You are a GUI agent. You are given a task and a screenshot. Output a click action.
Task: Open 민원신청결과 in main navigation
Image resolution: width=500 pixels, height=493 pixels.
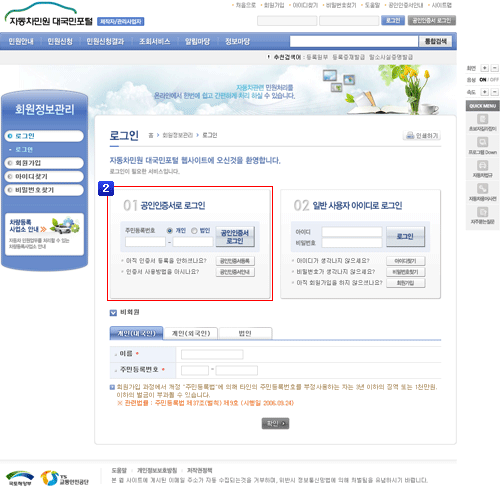(x=105, y=41)
